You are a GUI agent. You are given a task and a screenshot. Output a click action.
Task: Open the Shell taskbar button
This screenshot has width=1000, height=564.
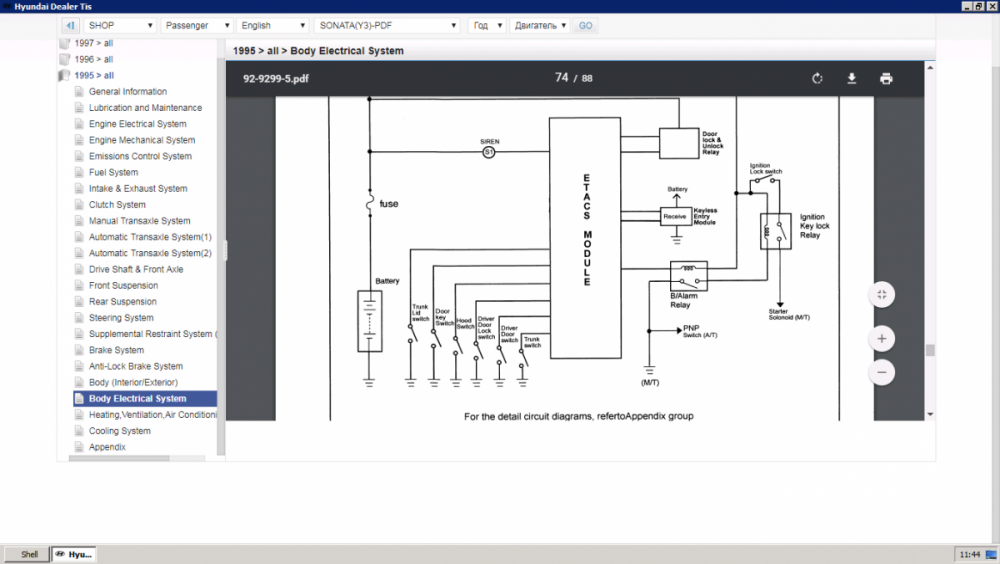click(29, 554)
